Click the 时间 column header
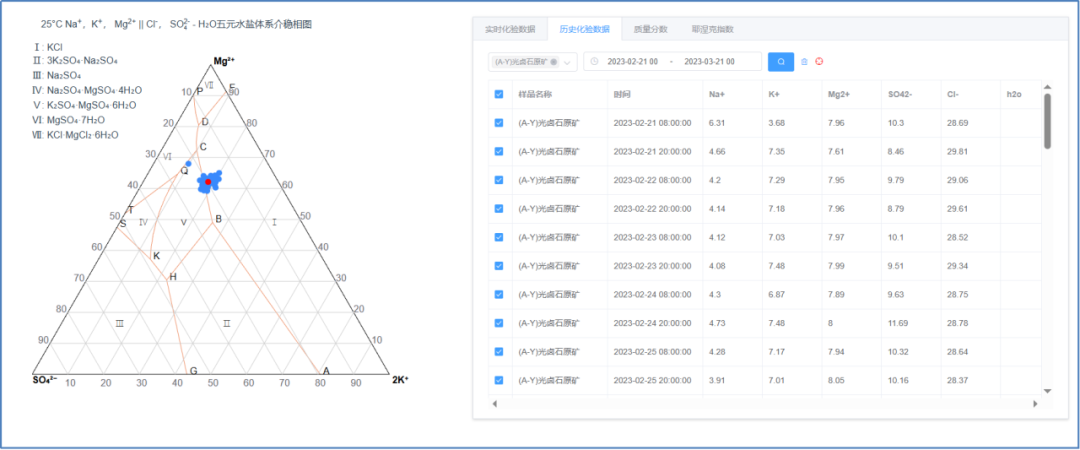 pyautogui.click(x=621, y=94)
